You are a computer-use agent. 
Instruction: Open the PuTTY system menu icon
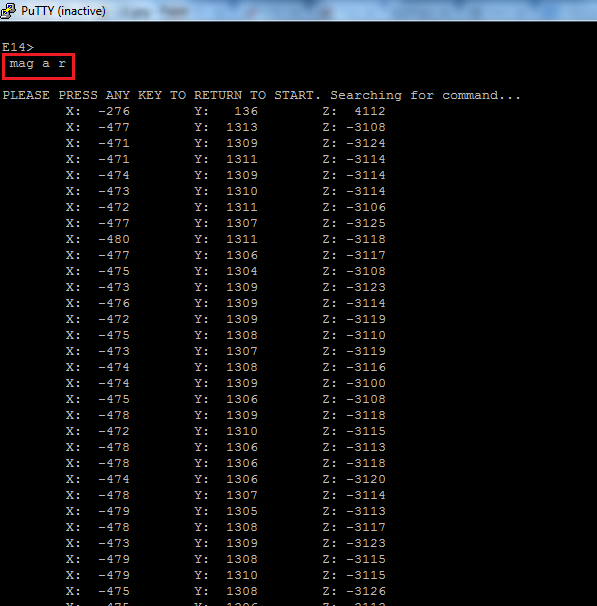[x=8, y=10]
